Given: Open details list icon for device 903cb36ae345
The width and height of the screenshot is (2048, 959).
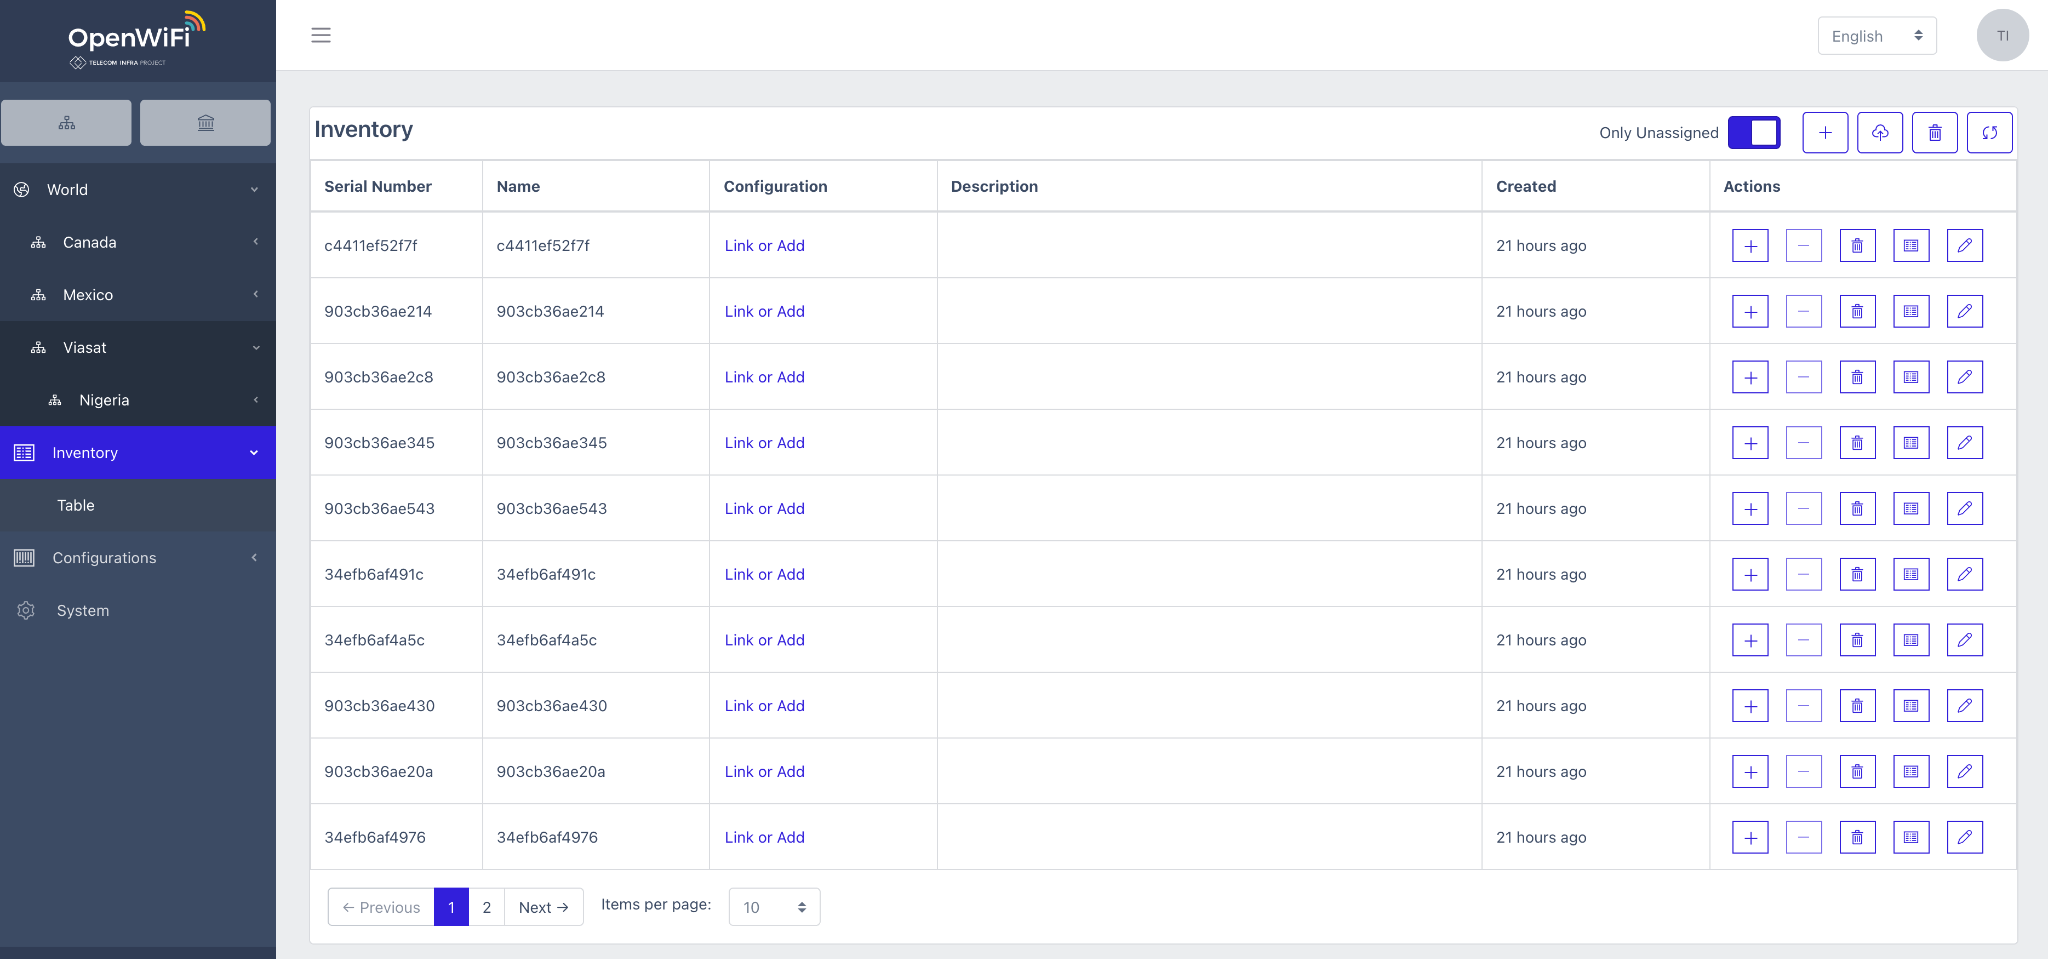Looking at the screenshot, I should pyautogui.click(x=1910, y=443).
